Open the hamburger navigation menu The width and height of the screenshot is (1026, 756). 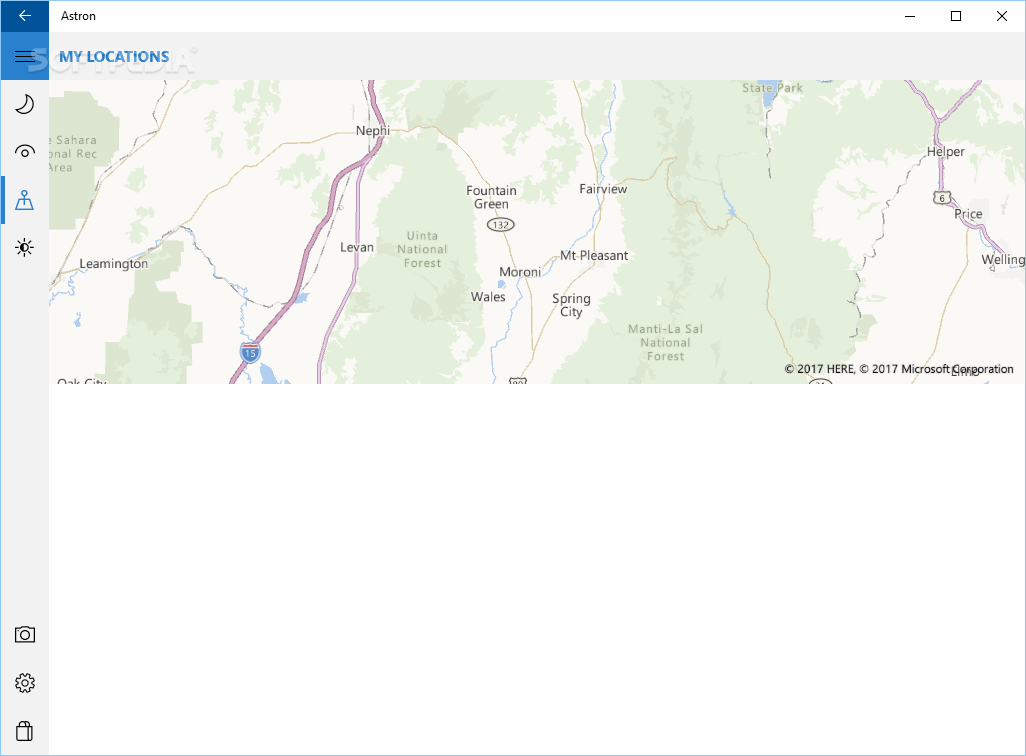click(x=25, y=56)
